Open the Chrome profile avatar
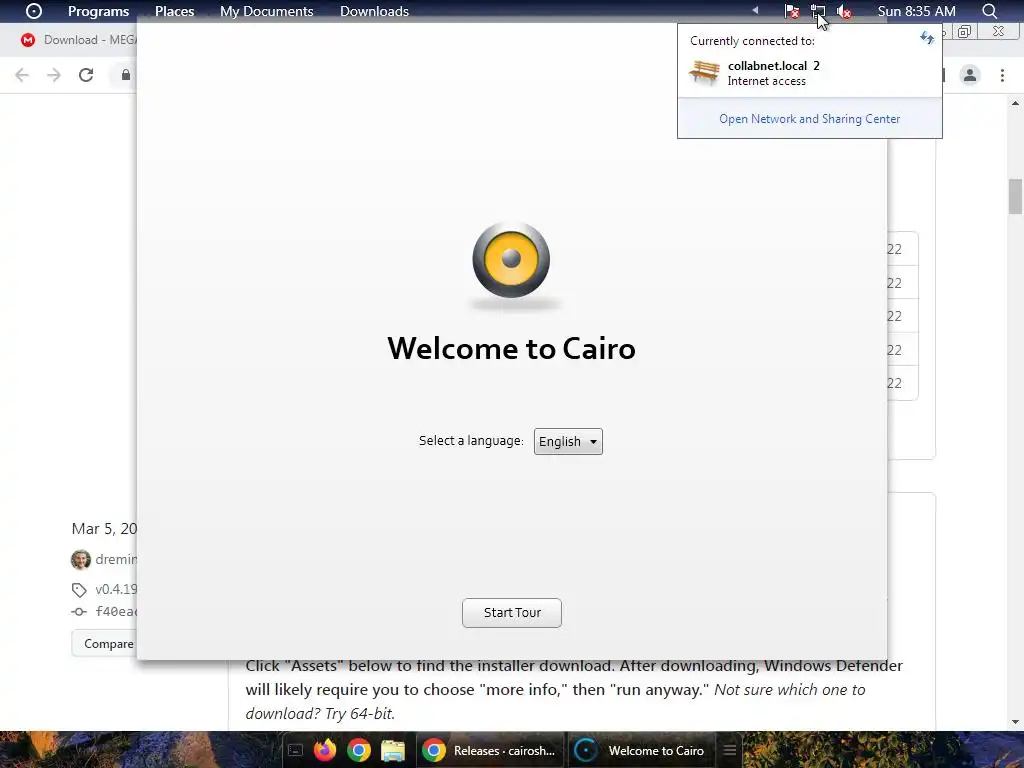 [x=970, y=75]
